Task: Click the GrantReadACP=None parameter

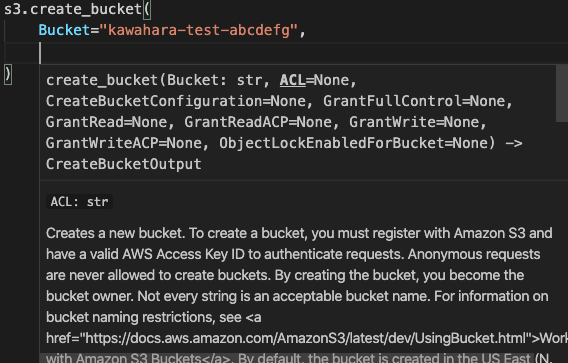Action: [x=258, y=122]
